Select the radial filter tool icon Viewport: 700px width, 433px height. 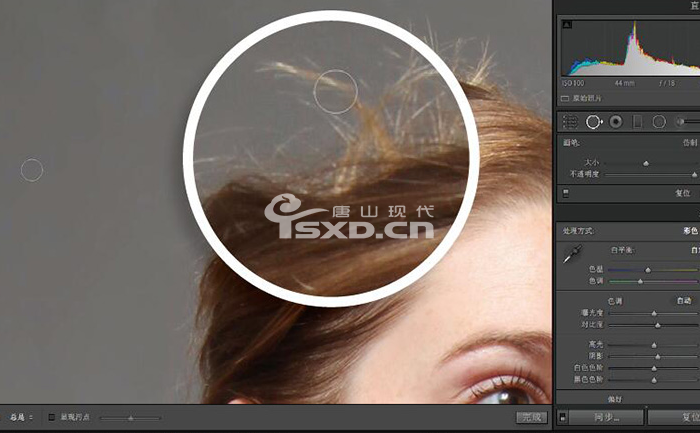click(x=659, y=121)
